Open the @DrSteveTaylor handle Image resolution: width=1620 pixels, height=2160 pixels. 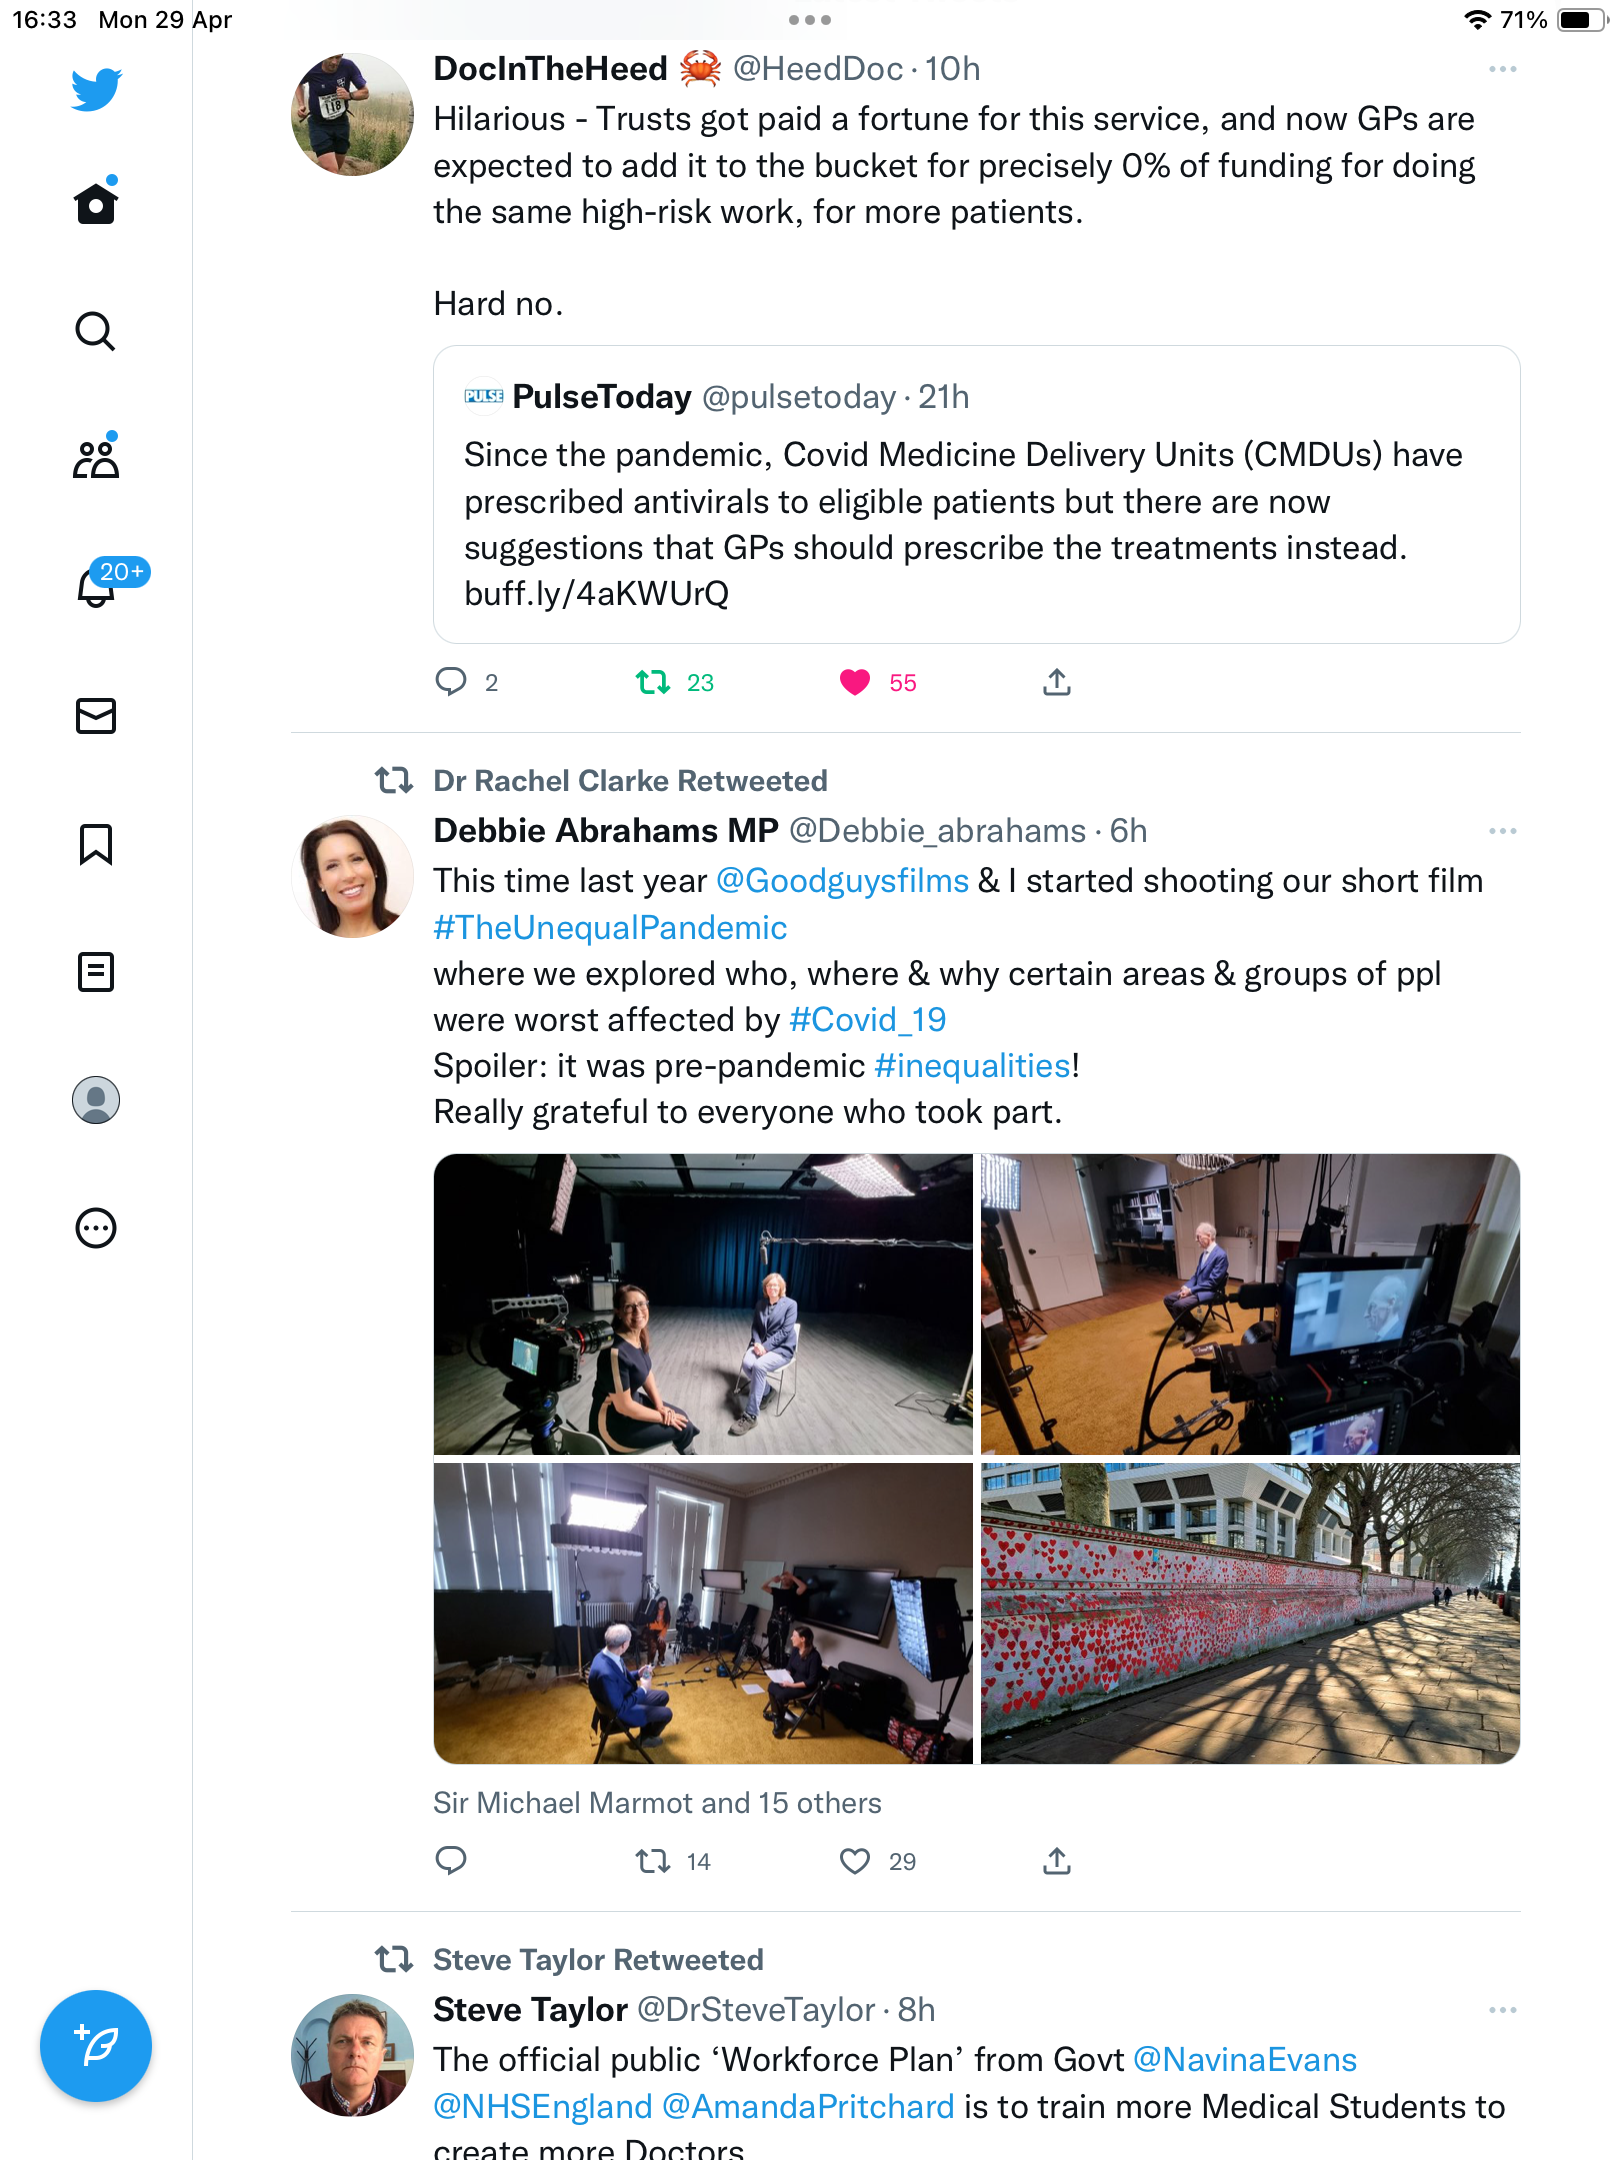click(x=756, y=2010)
